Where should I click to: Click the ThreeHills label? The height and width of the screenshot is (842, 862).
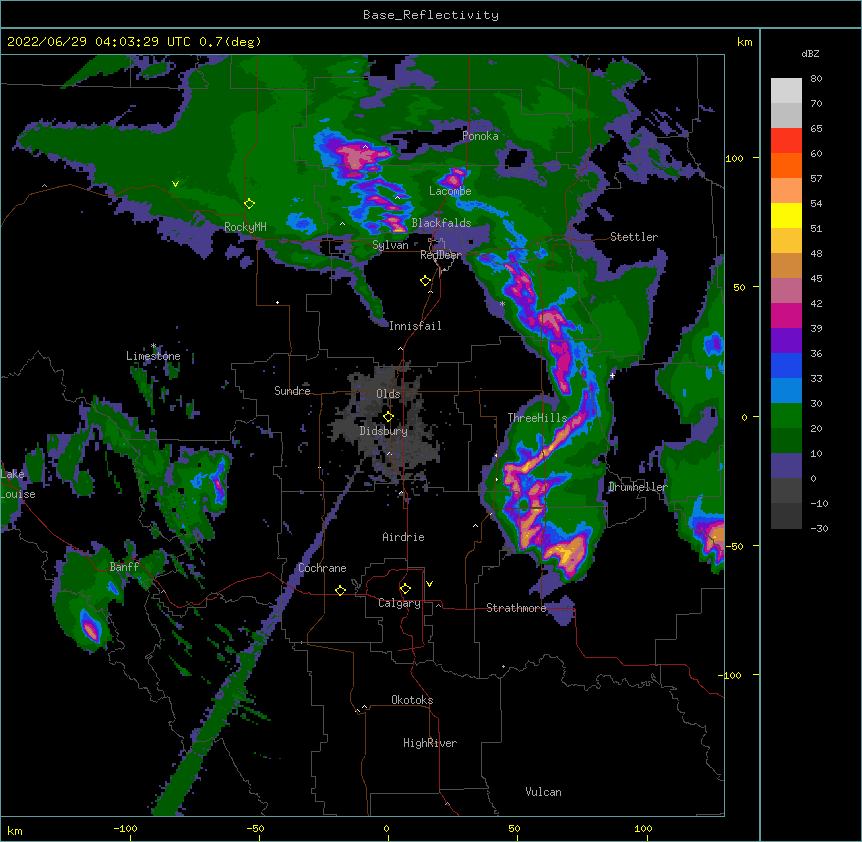[537, 418]
